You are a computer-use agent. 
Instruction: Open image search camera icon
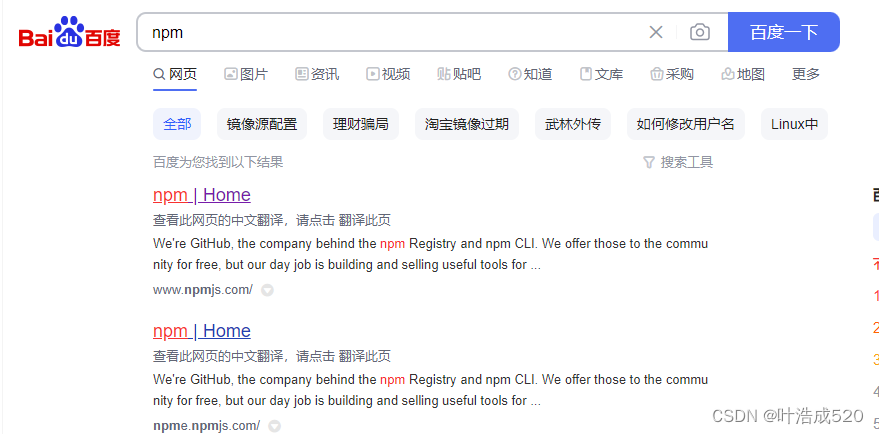tap(699, 32)
